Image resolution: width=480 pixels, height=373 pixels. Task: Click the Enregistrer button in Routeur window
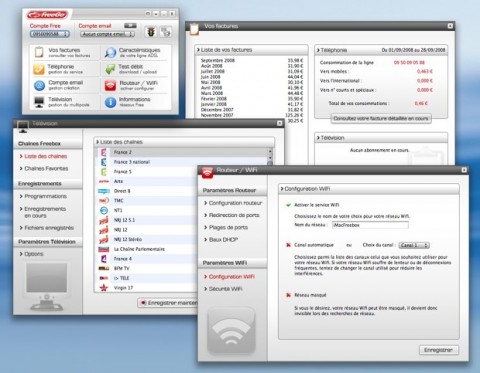click(438, 350)
